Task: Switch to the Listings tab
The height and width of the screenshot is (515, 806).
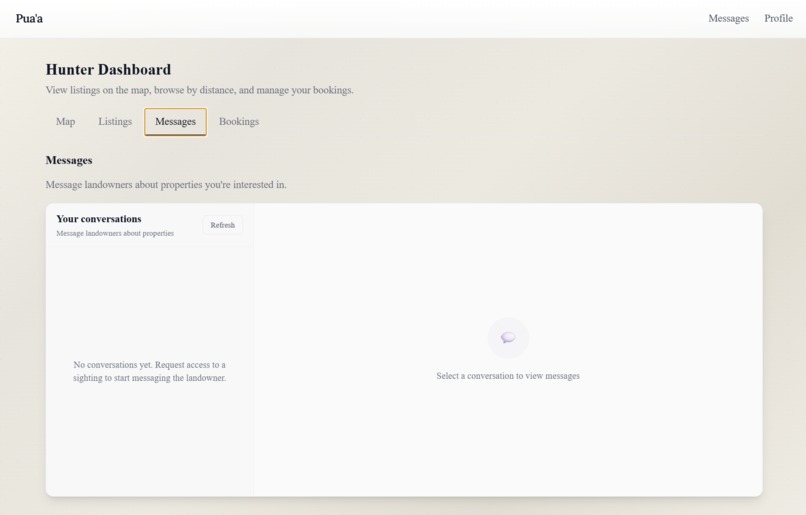Action: tap(115, 122)
